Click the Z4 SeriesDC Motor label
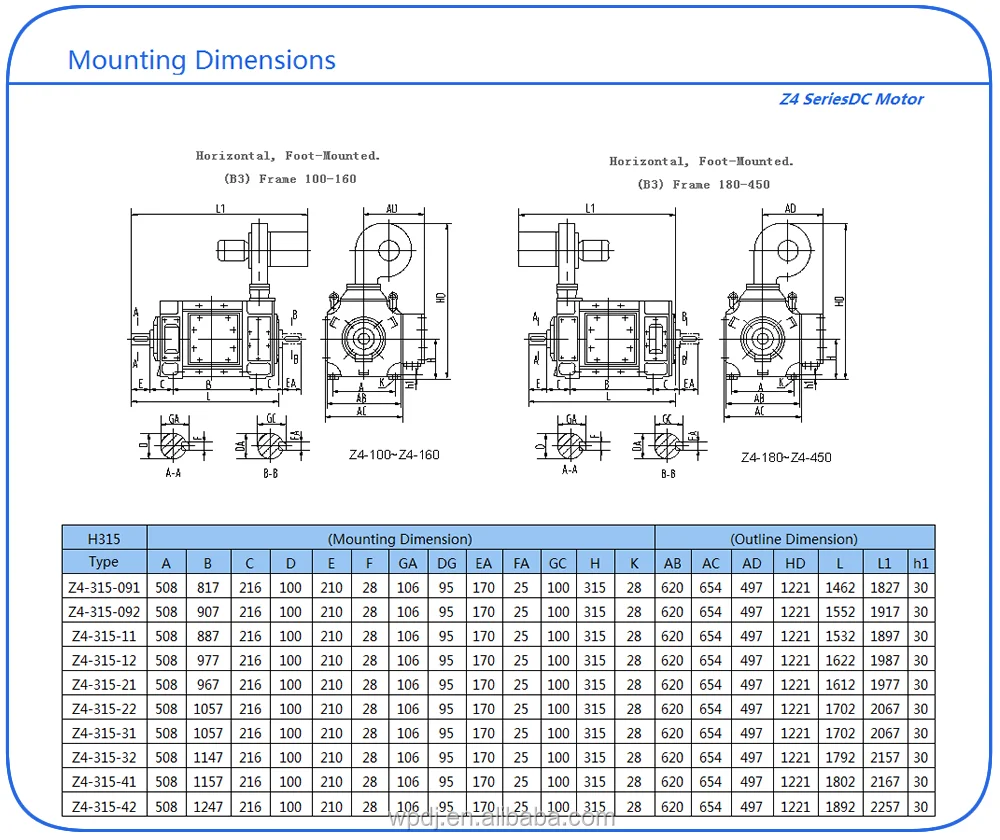Image resolution: width=1000 pixels, height=840 pixels. click(x=851, y=99)
